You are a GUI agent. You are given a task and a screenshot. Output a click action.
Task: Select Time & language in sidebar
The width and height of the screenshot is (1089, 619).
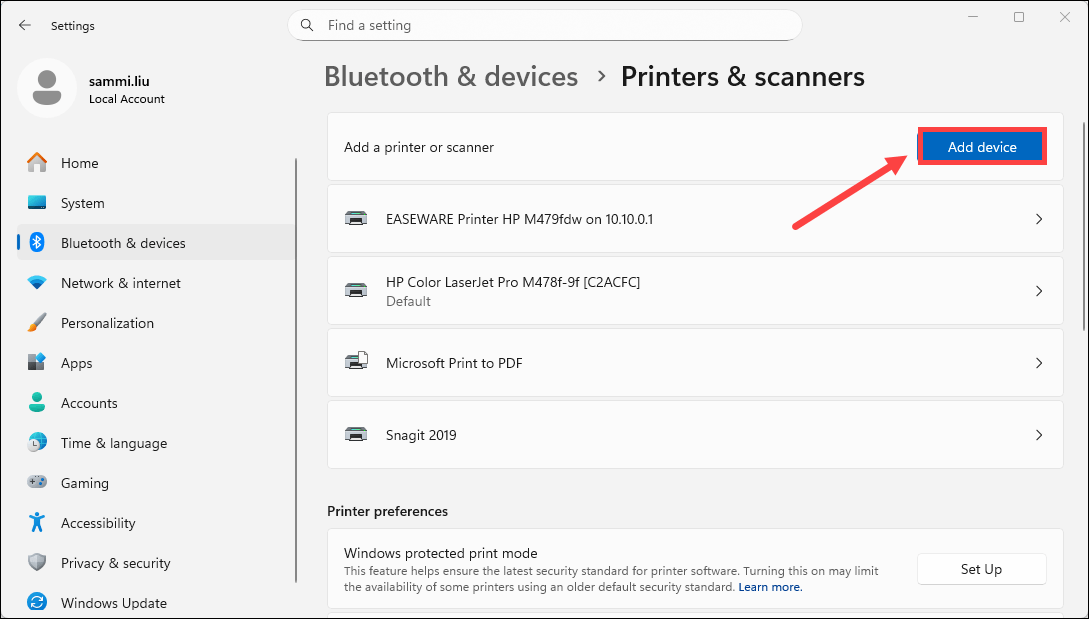click(x=113, y=443)
